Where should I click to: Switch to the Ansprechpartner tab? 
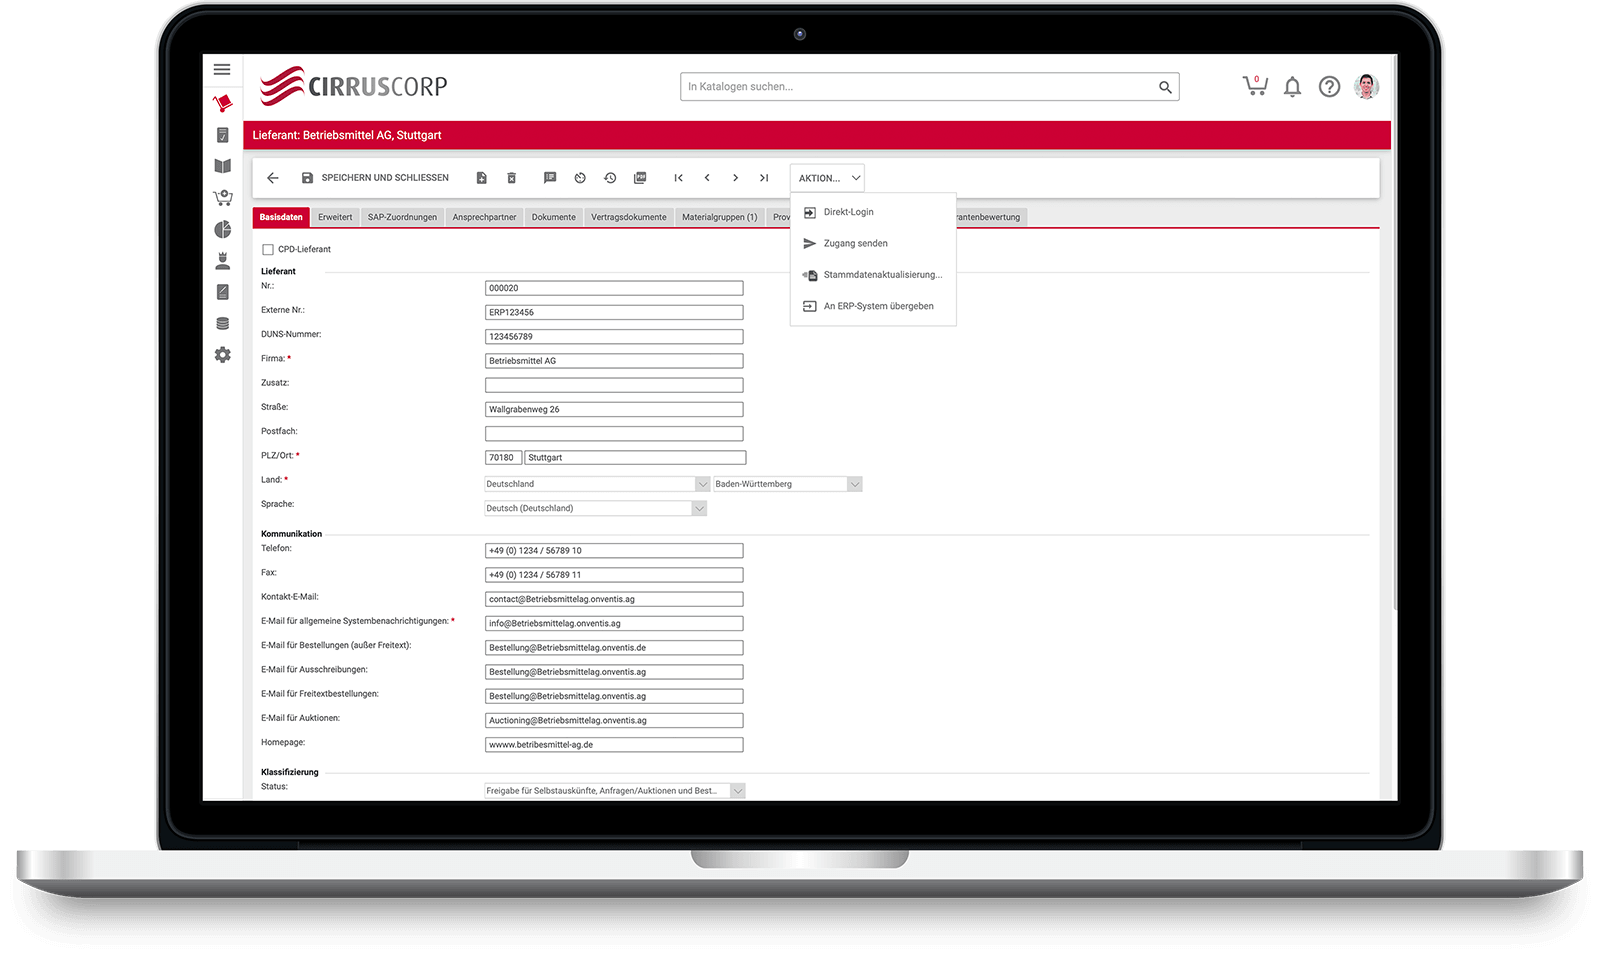(484, 217)
